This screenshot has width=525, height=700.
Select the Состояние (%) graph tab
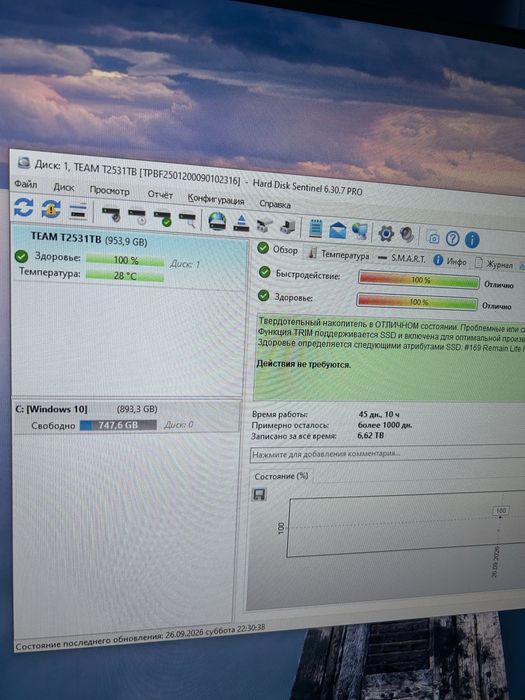281,476
